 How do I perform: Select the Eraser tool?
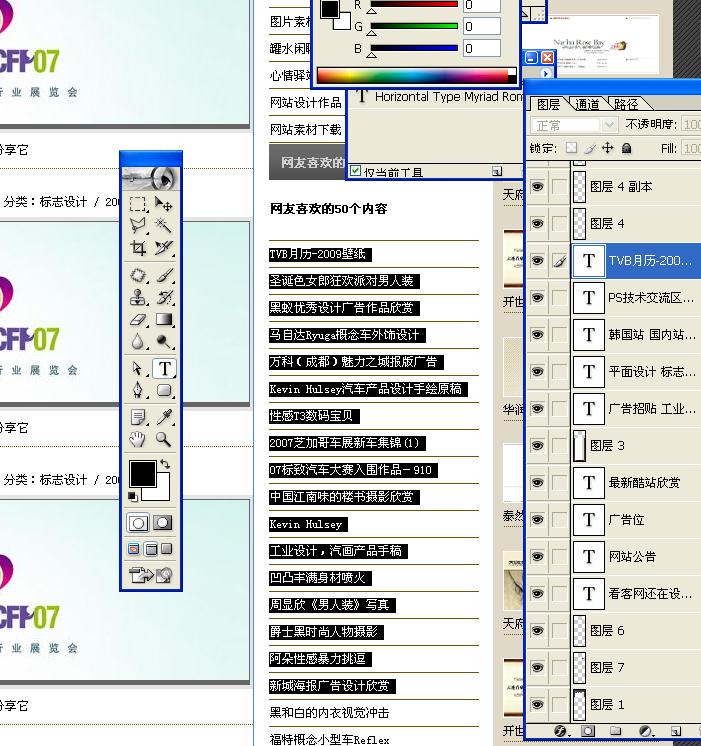pos(138,319)
